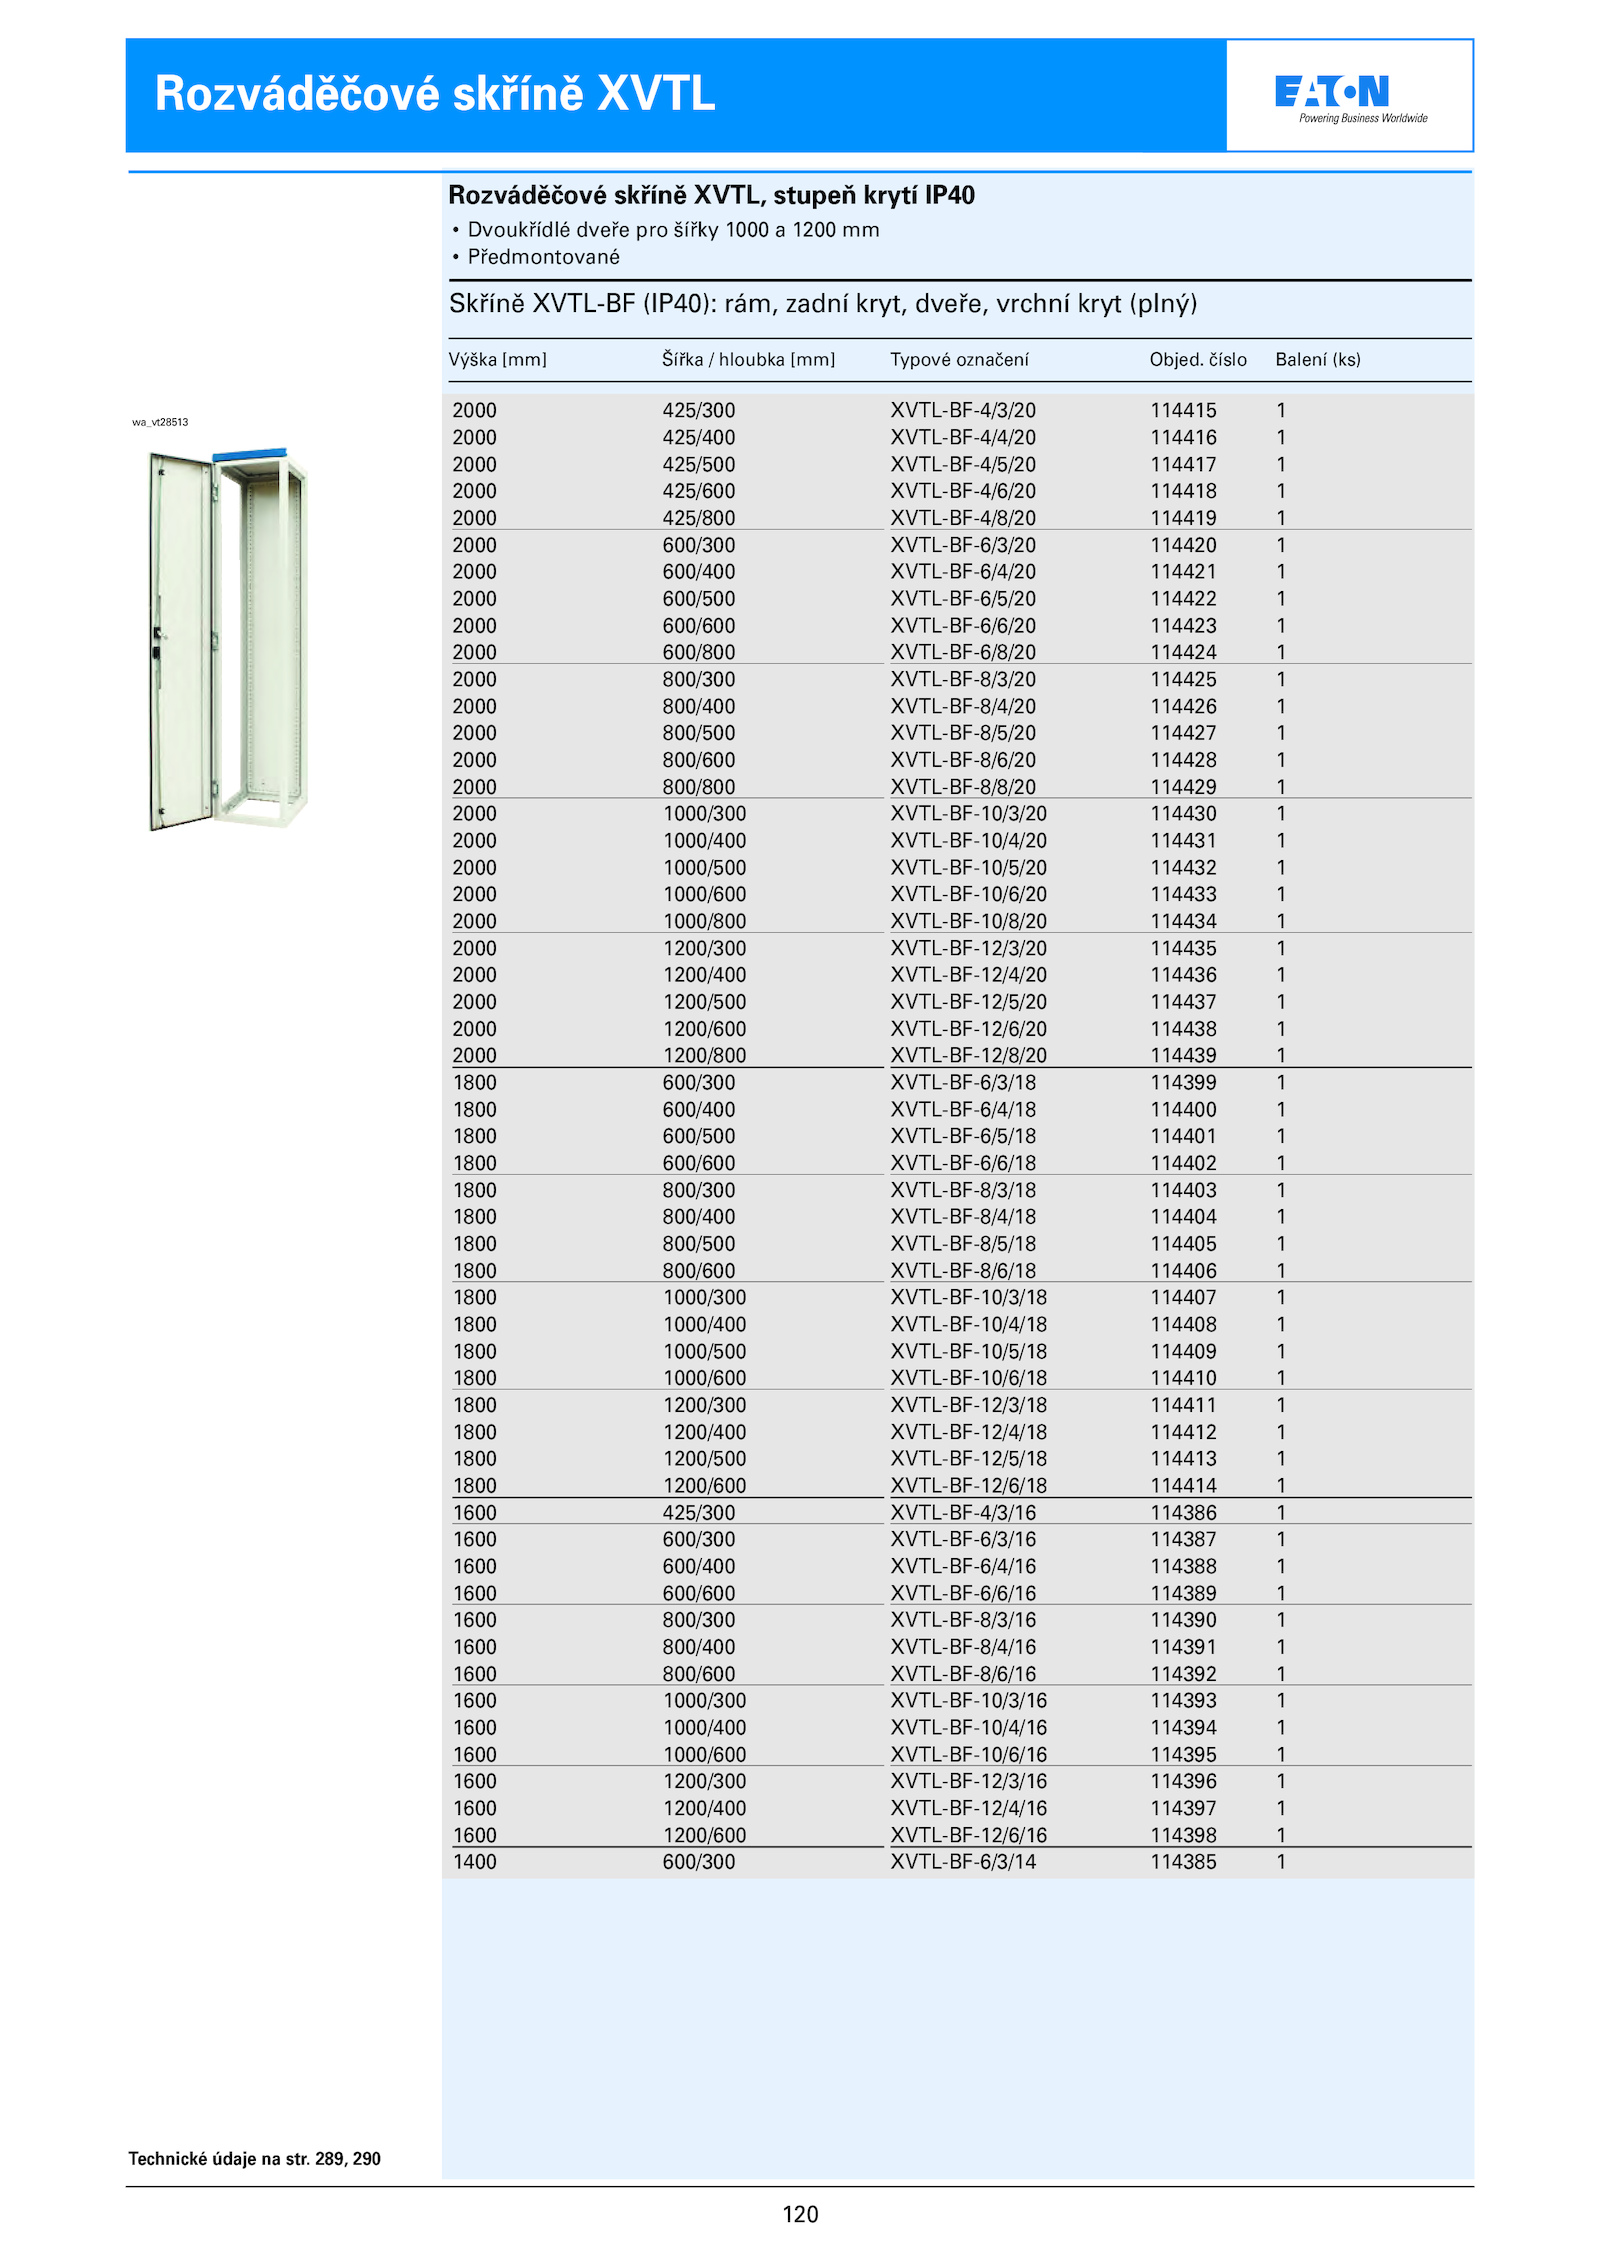
Task: Click order number '114400'
Action: click(1183, 1110)
